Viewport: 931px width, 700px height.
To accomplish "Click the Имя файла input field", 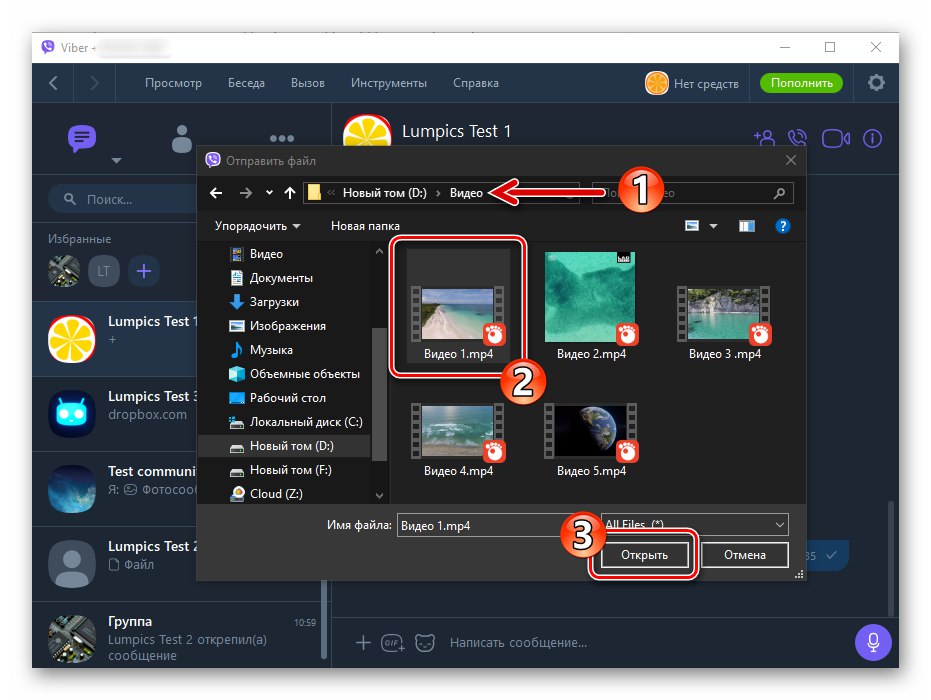I will pos(487,525).
